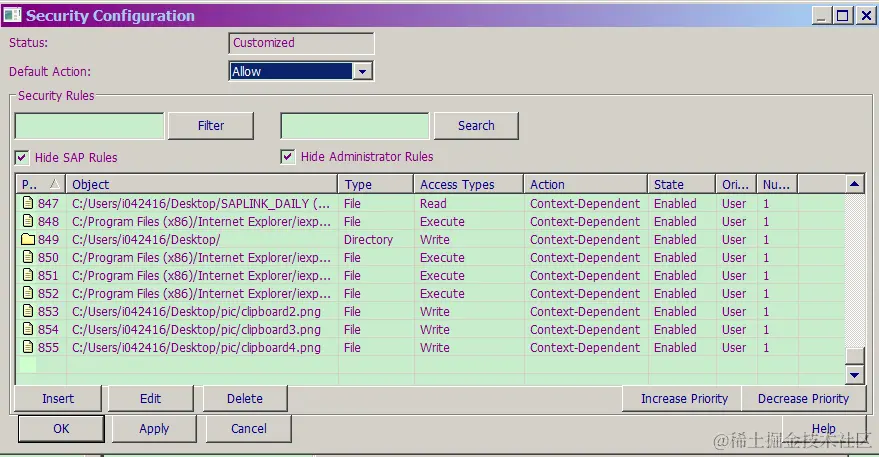Open Help for security configuration
This screenshot has height=457, width=879.
(x=824, y=428)
